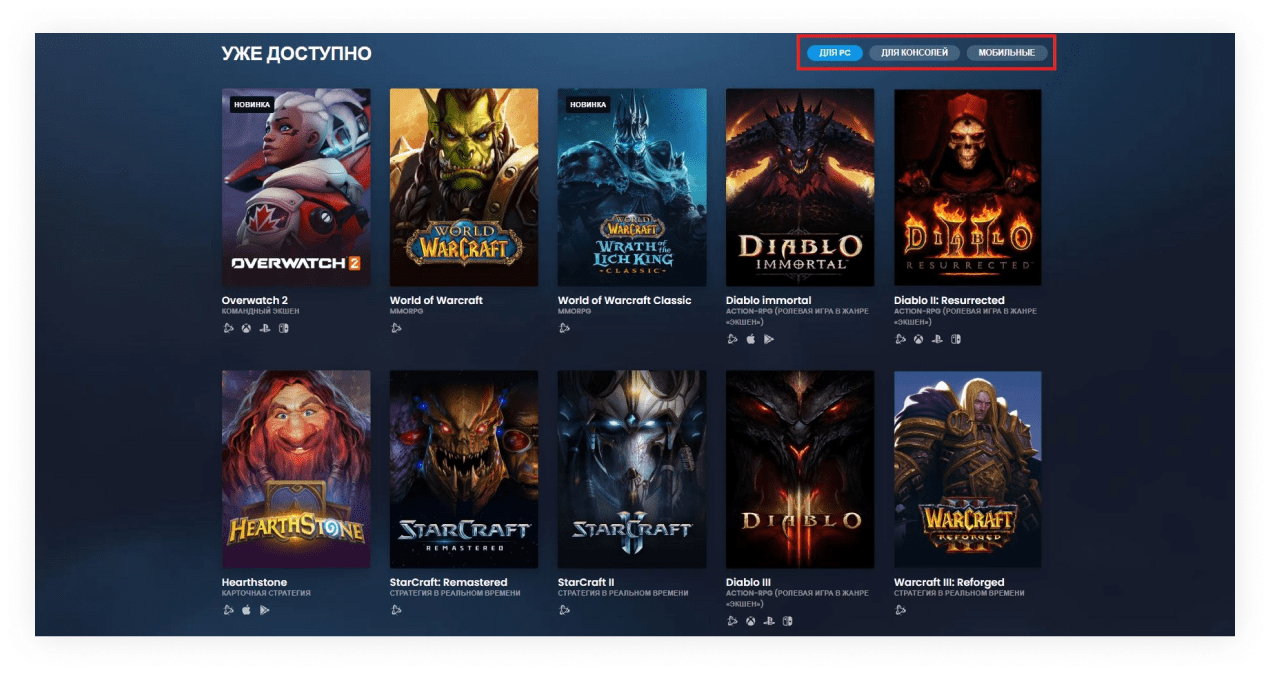Viewport: 1270px width, 674px height.
Task: Click Battle.net icon under World of Warcraft Classic
Action: (x=564, y=328)
